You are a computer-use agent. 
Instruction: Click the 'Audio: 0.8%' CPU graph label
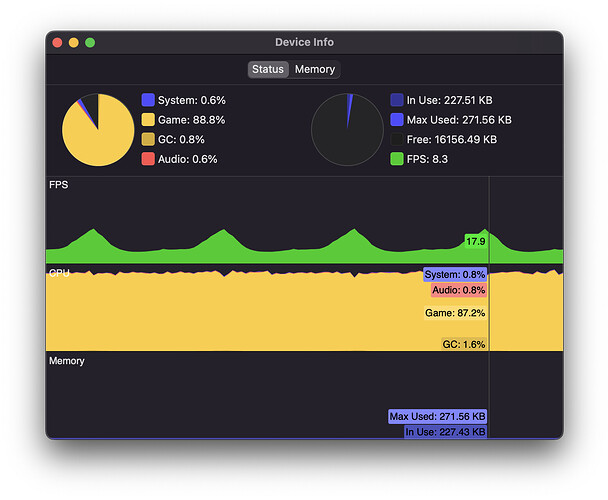click(459, 290)
